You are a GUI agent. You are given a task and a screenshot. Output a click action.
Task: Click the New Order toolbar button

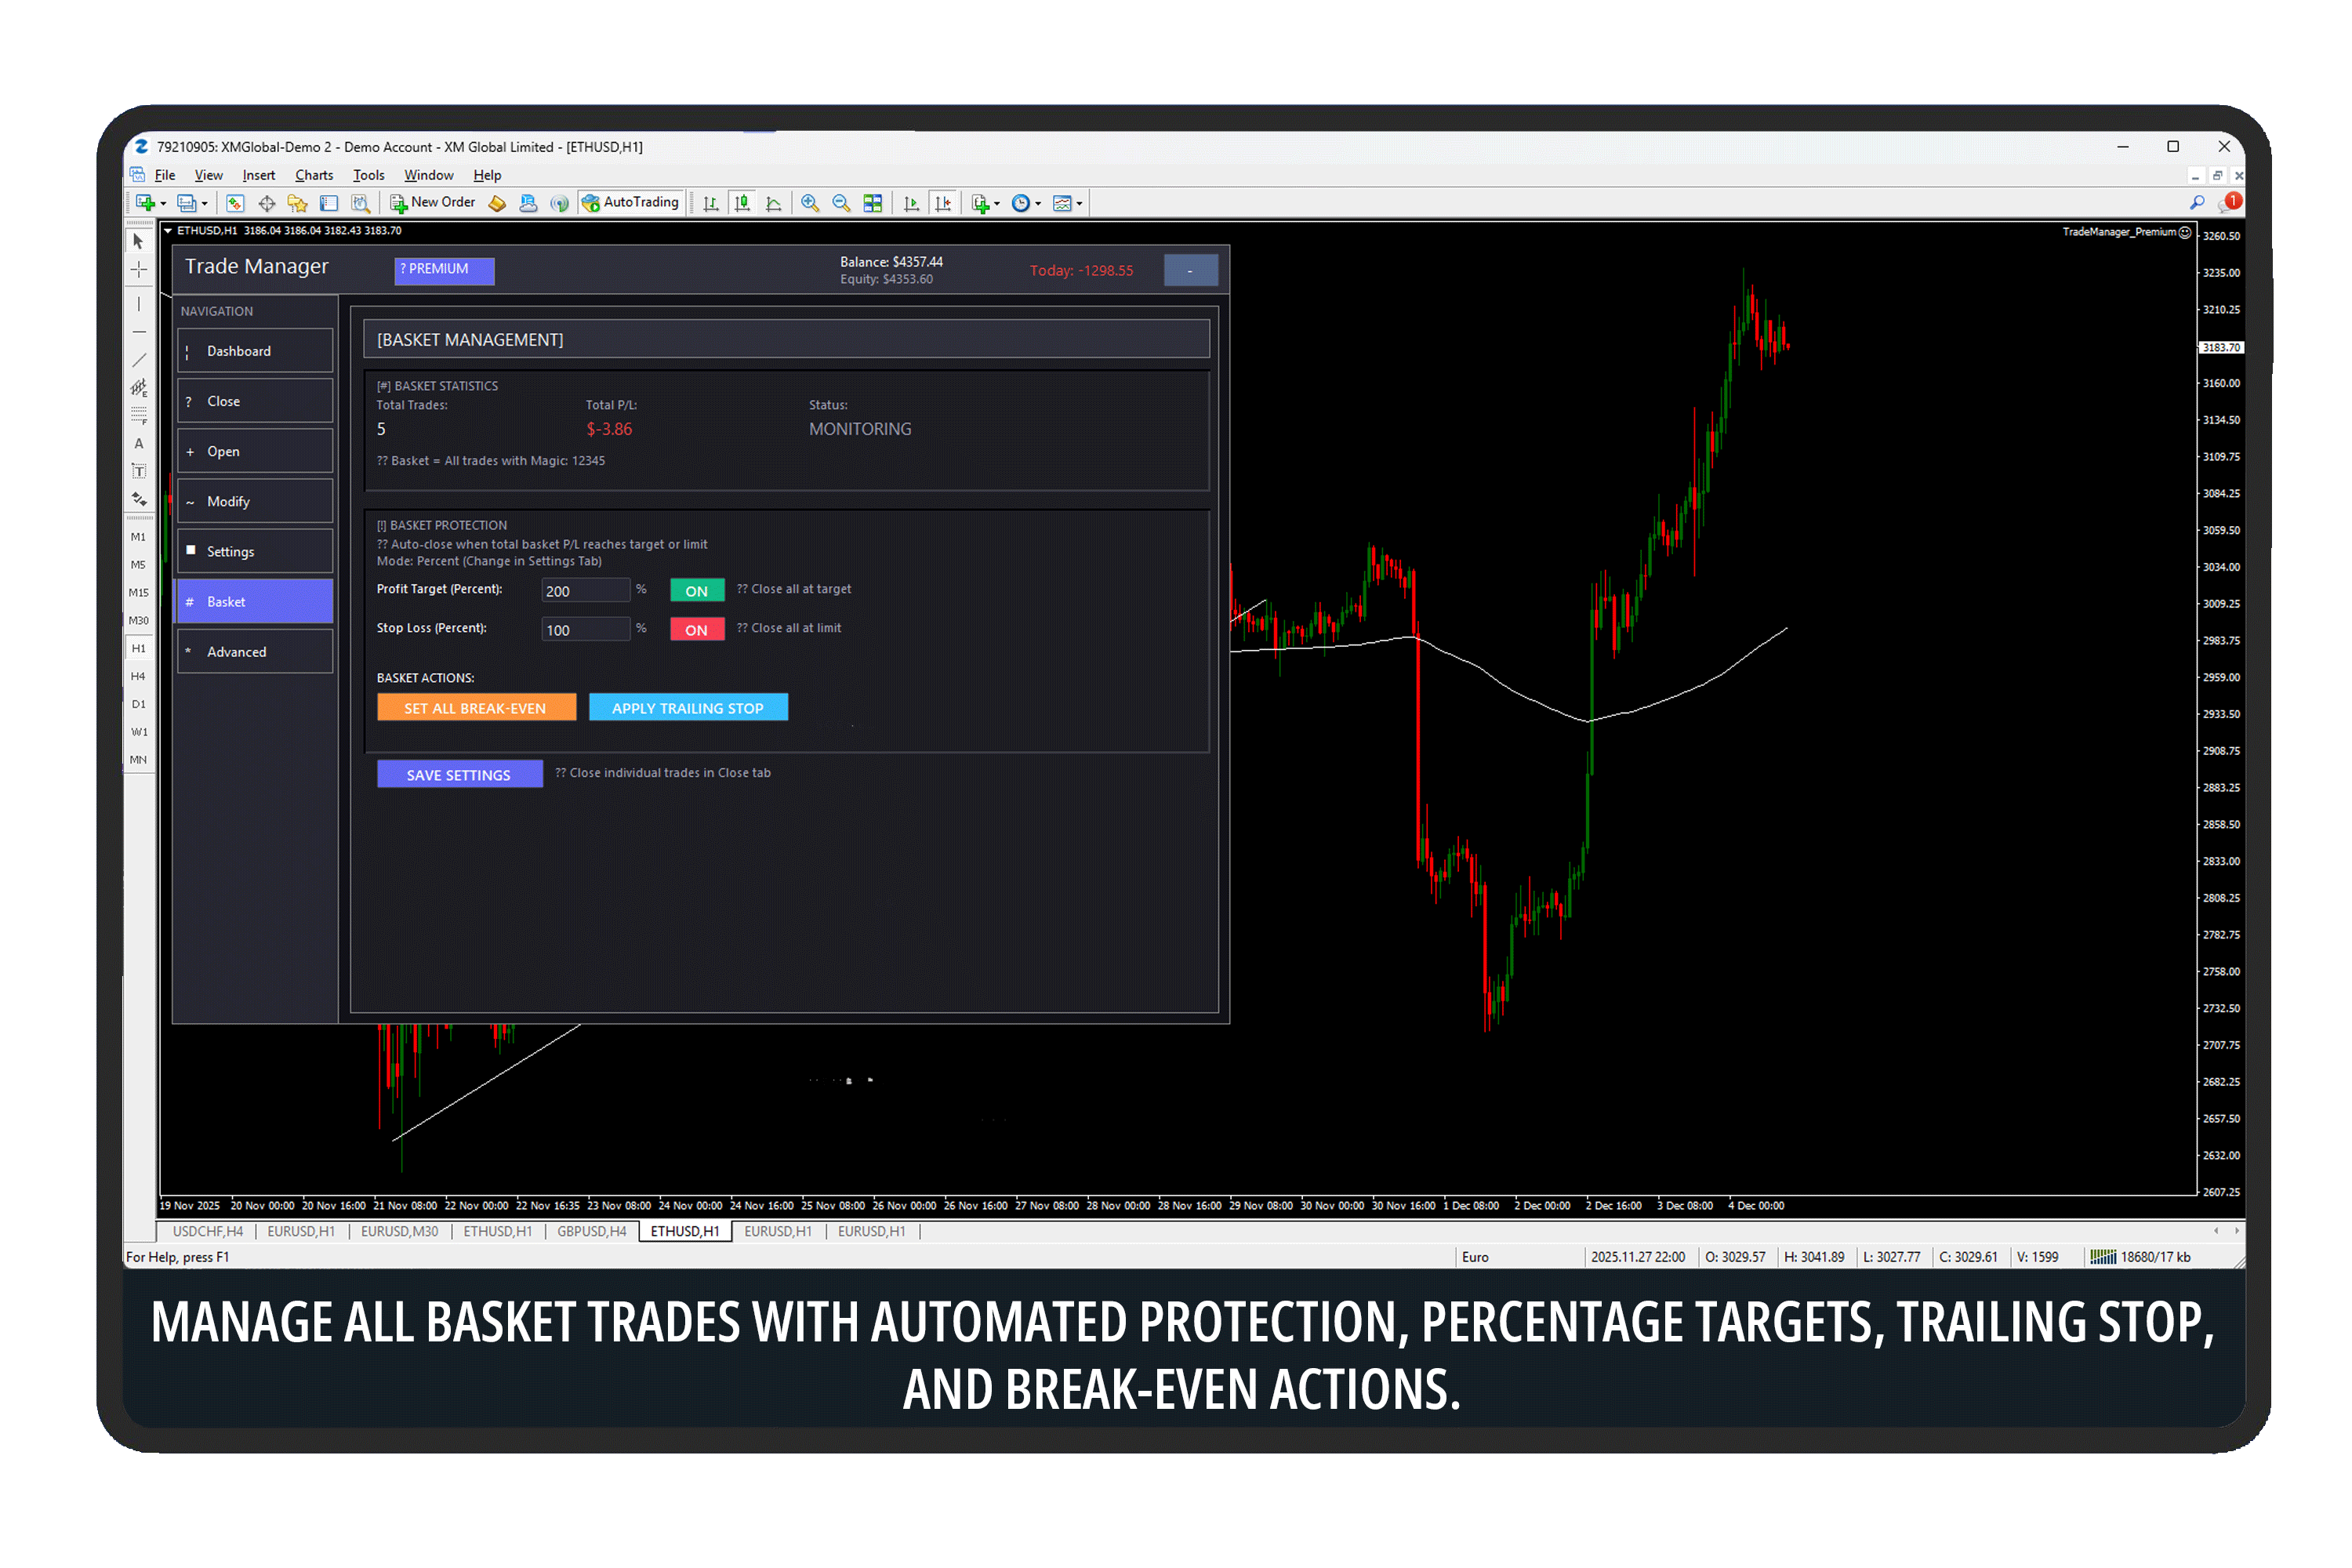432,202
